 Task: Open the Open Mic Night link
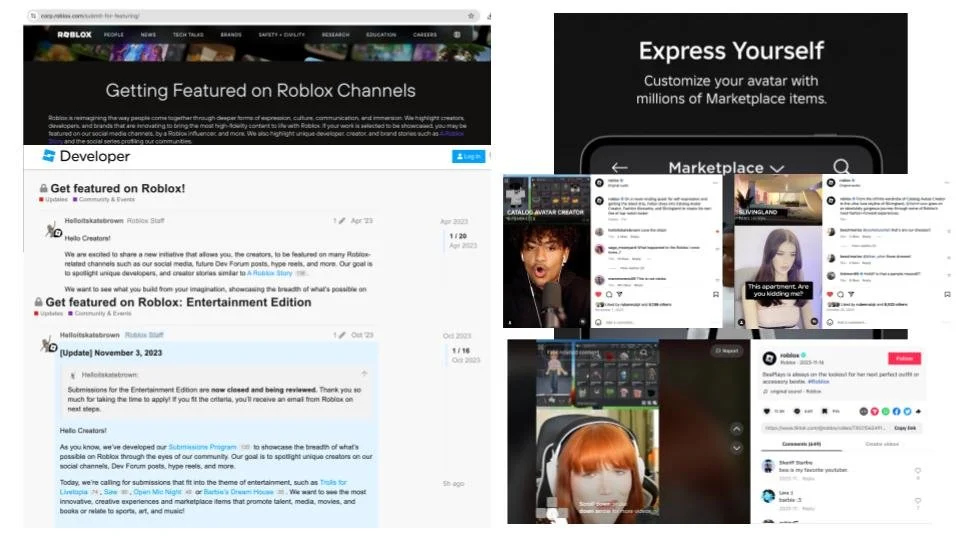tap(157, 492)
